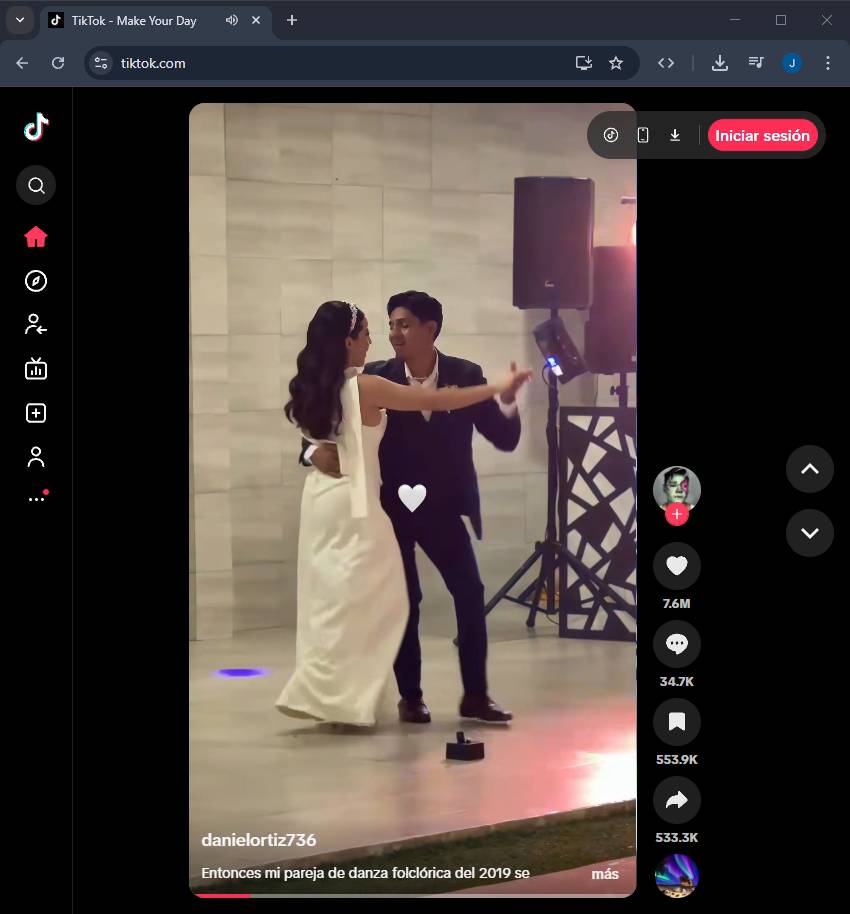Open the LIVE icon in sidebar
The image size is (850, 914).
[36, 369]
